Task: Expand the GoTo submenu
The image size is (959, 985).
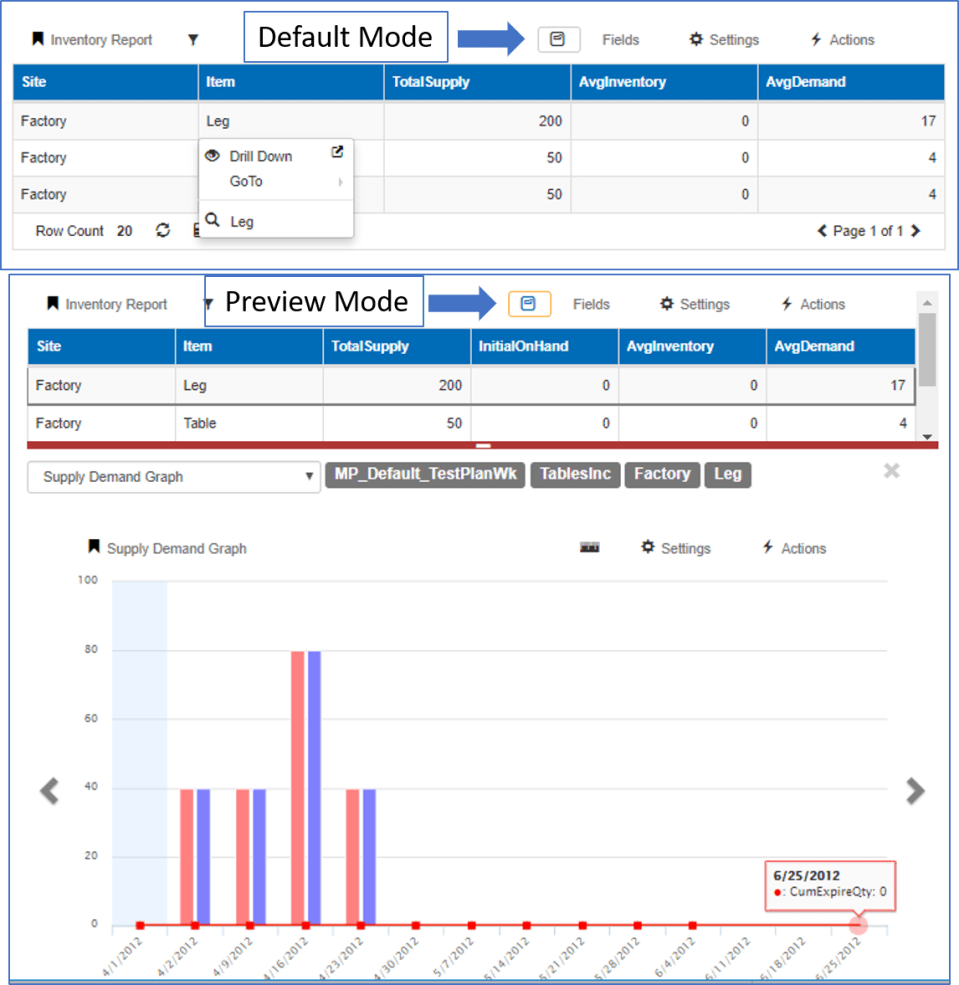Action: click(x=249, y=182)
